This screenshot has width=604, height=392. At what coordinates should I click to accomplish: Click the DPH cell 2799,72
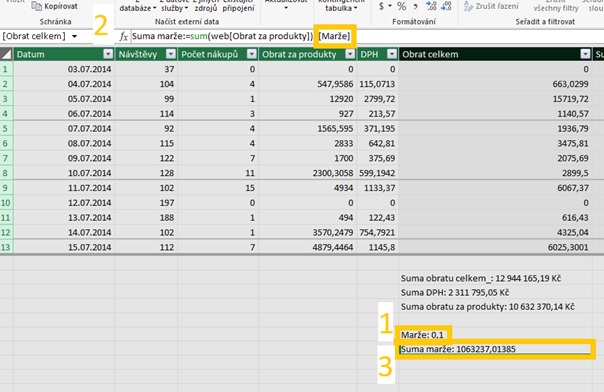(x=378, y=99)
